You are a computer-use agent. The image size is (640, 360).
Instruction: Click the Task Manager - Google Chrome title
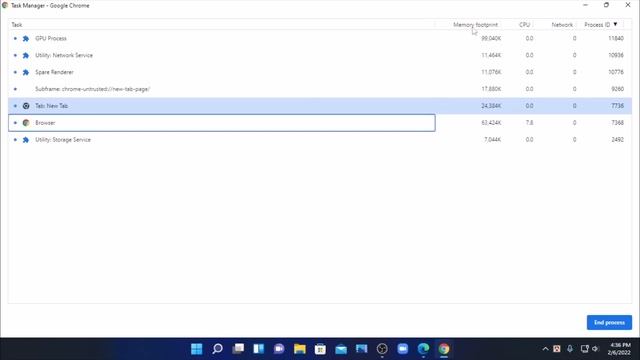[50, 6]
